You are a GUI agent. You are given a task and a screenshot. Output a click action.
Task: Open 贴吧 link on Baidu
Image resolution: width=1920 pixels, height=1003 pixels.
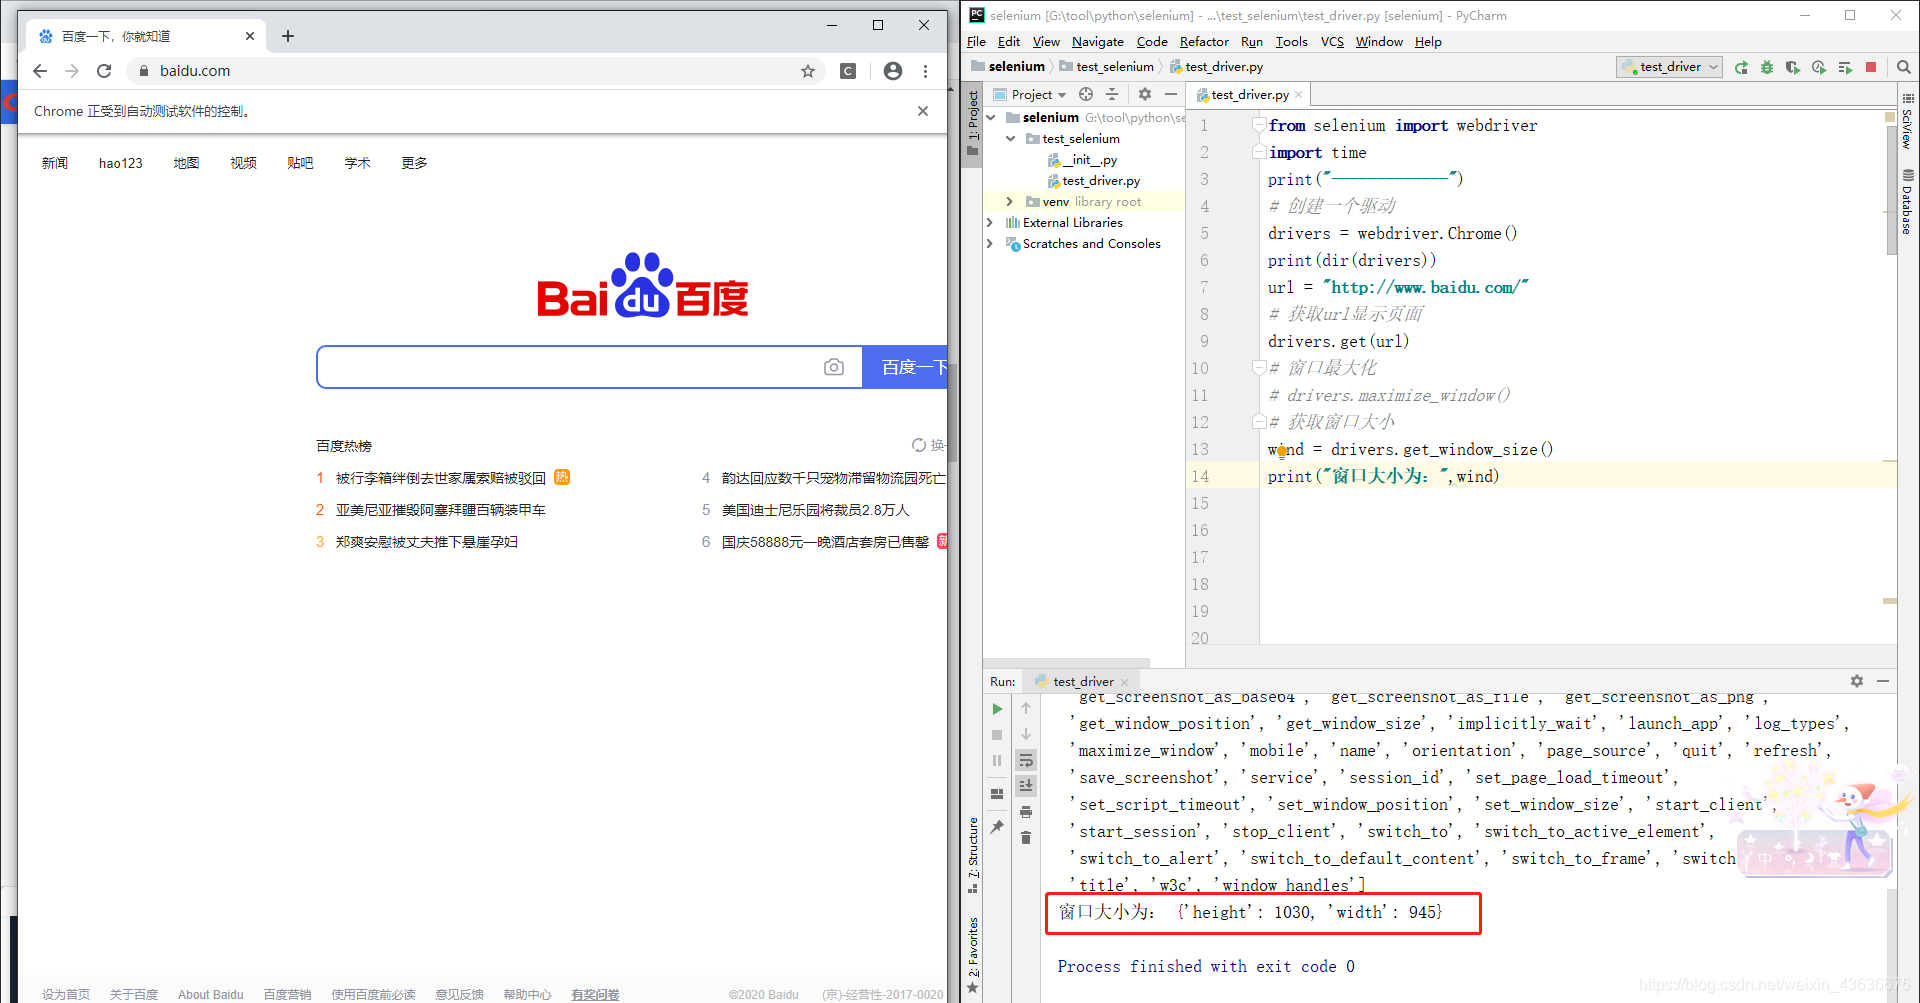(x=300, y=163)
